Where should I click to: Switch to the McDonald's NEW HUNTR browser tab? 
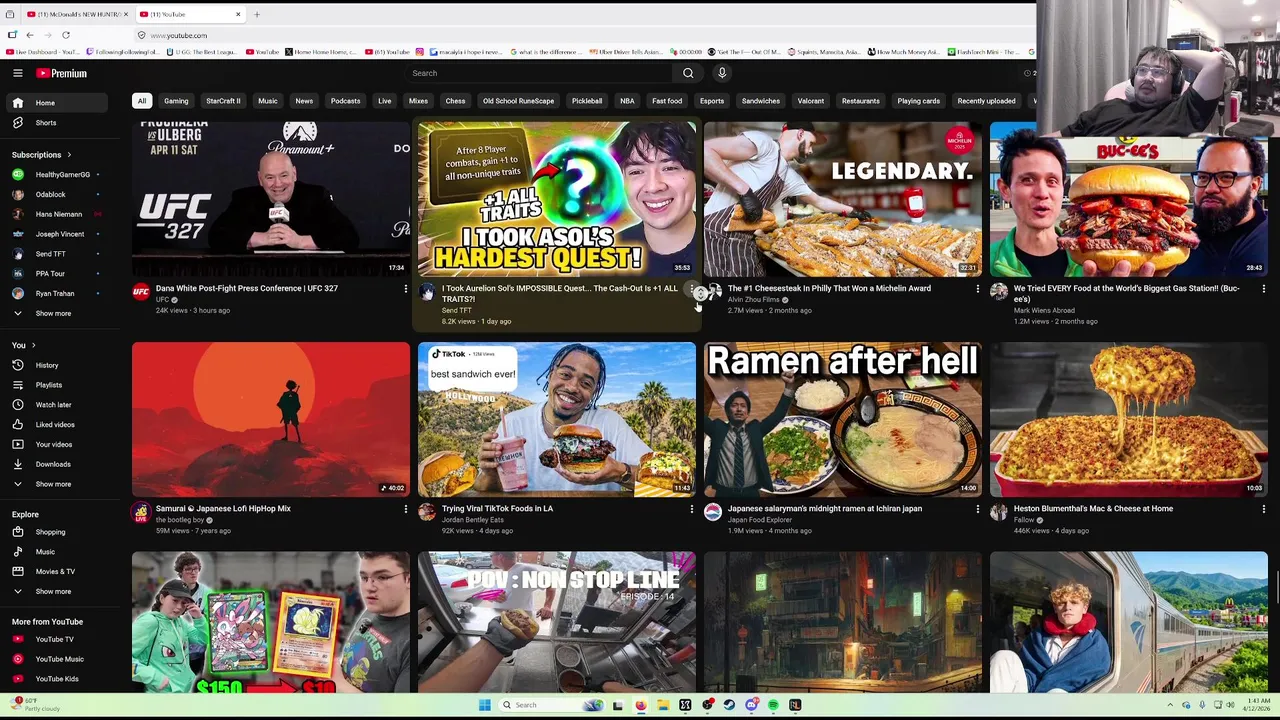point(75,14)
